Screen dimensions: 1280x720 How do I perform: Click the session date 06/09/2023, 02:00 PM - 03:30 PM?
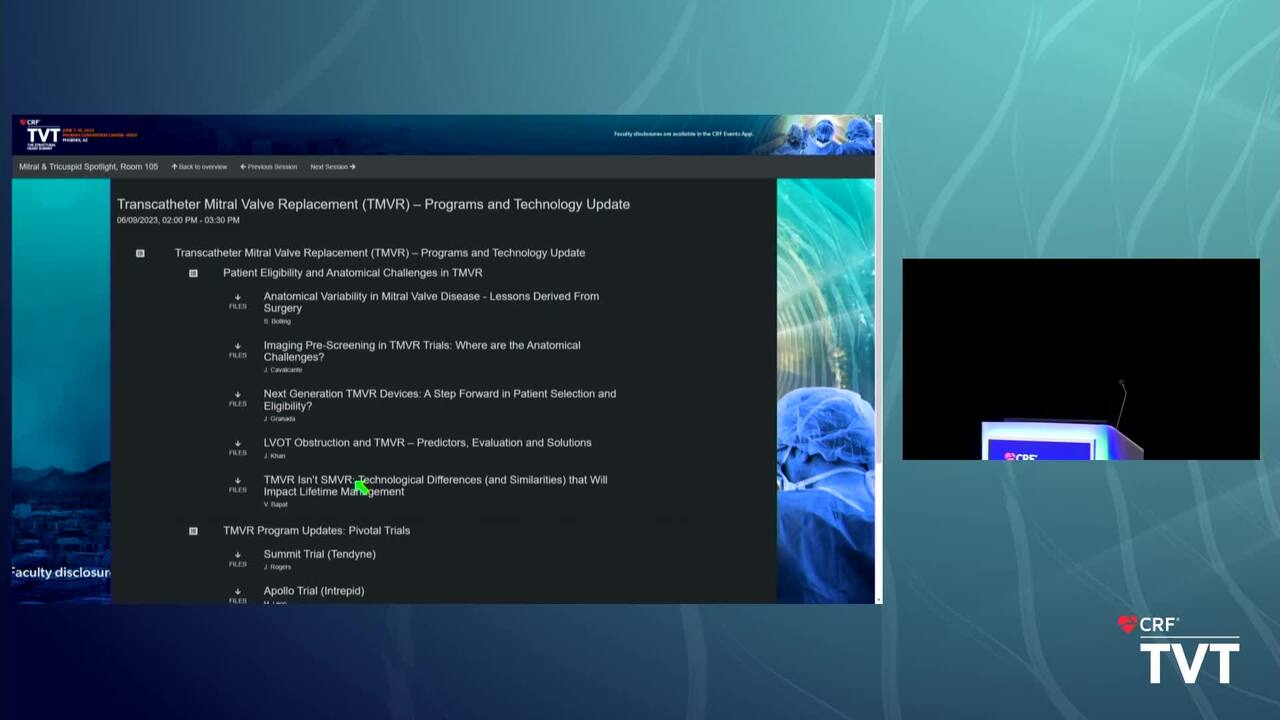(178, 220)
